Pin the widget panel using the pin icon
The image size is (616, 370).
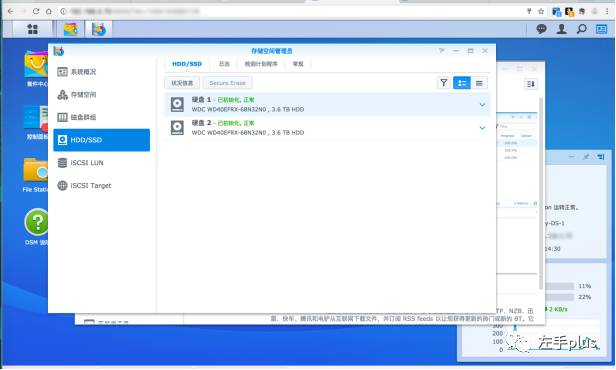[586, 157]
